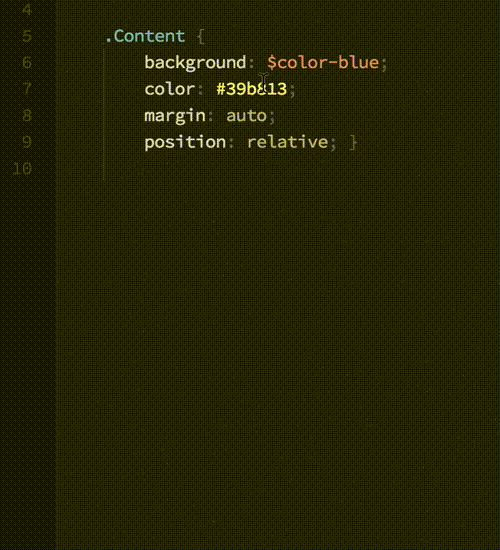Click the position property name
This screenshot has width=500, height=550.
click(185, 143)
